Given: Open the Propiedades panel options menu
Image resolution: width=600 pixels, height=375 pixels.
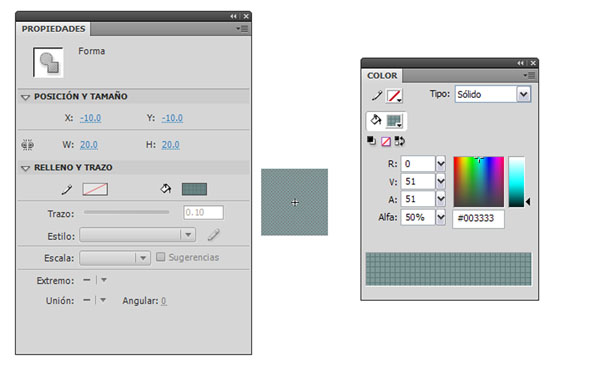Looking at the screenshot, I should (242, 29).
